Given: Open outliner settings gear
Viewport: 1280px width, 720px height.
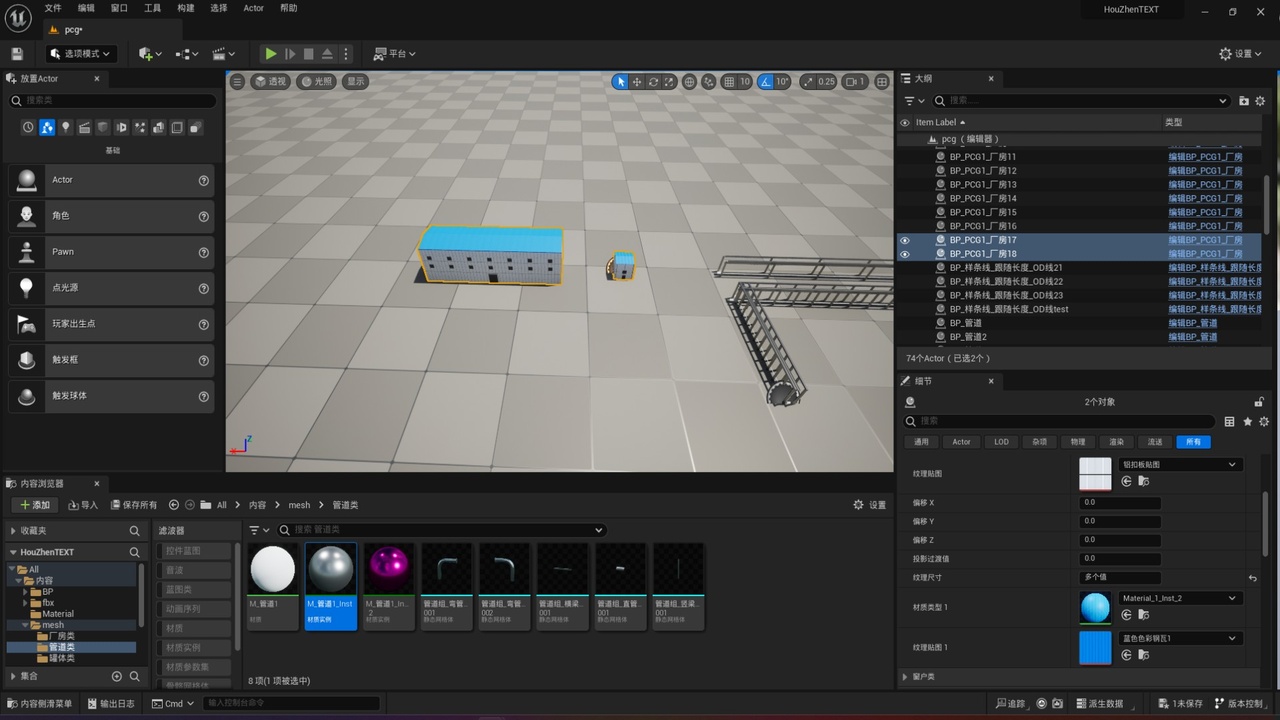Looking at the screenshot, I should 1260,101.
